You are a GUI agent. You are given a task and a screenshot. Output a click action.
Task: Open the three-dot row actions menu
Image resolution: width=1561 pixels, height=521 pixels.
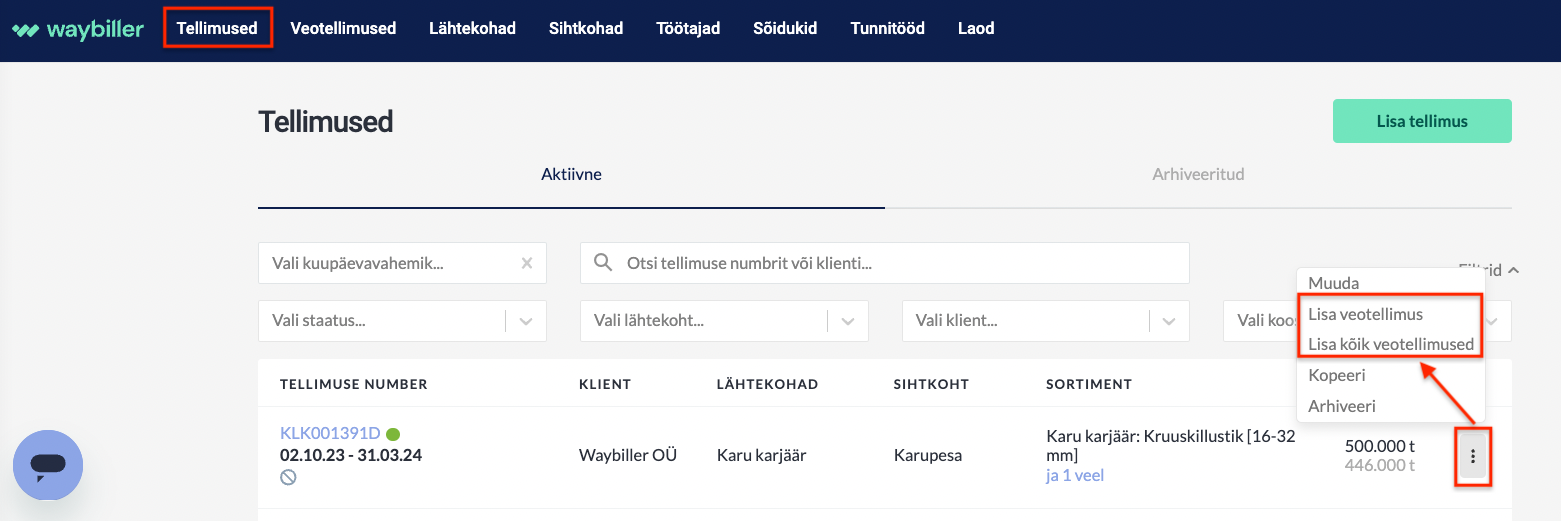click(x=1472, y=456)
